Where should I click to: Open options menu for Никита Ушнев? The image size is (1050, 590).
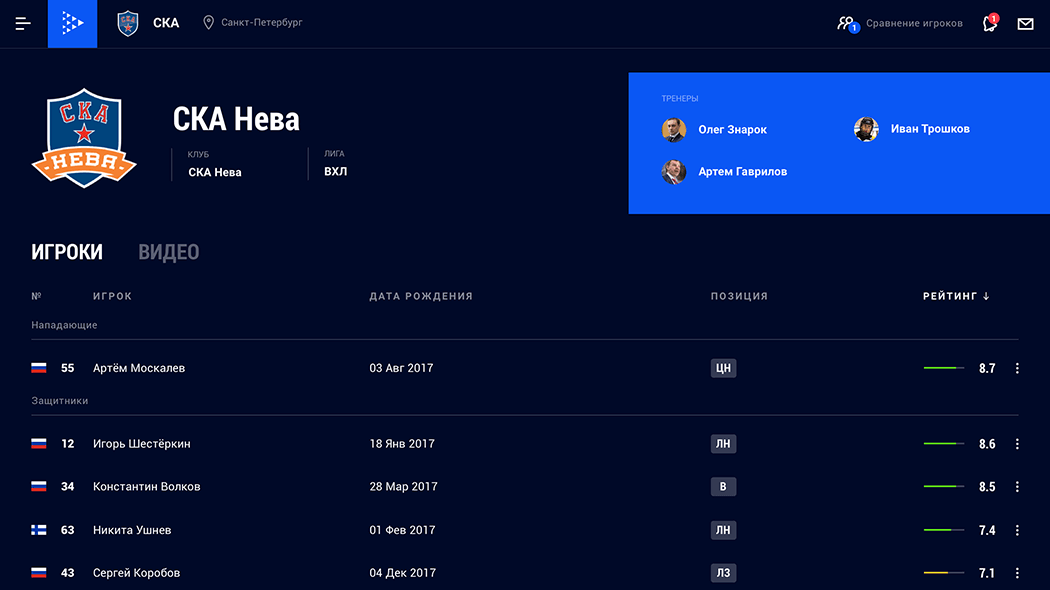[x=1017, y=530]
